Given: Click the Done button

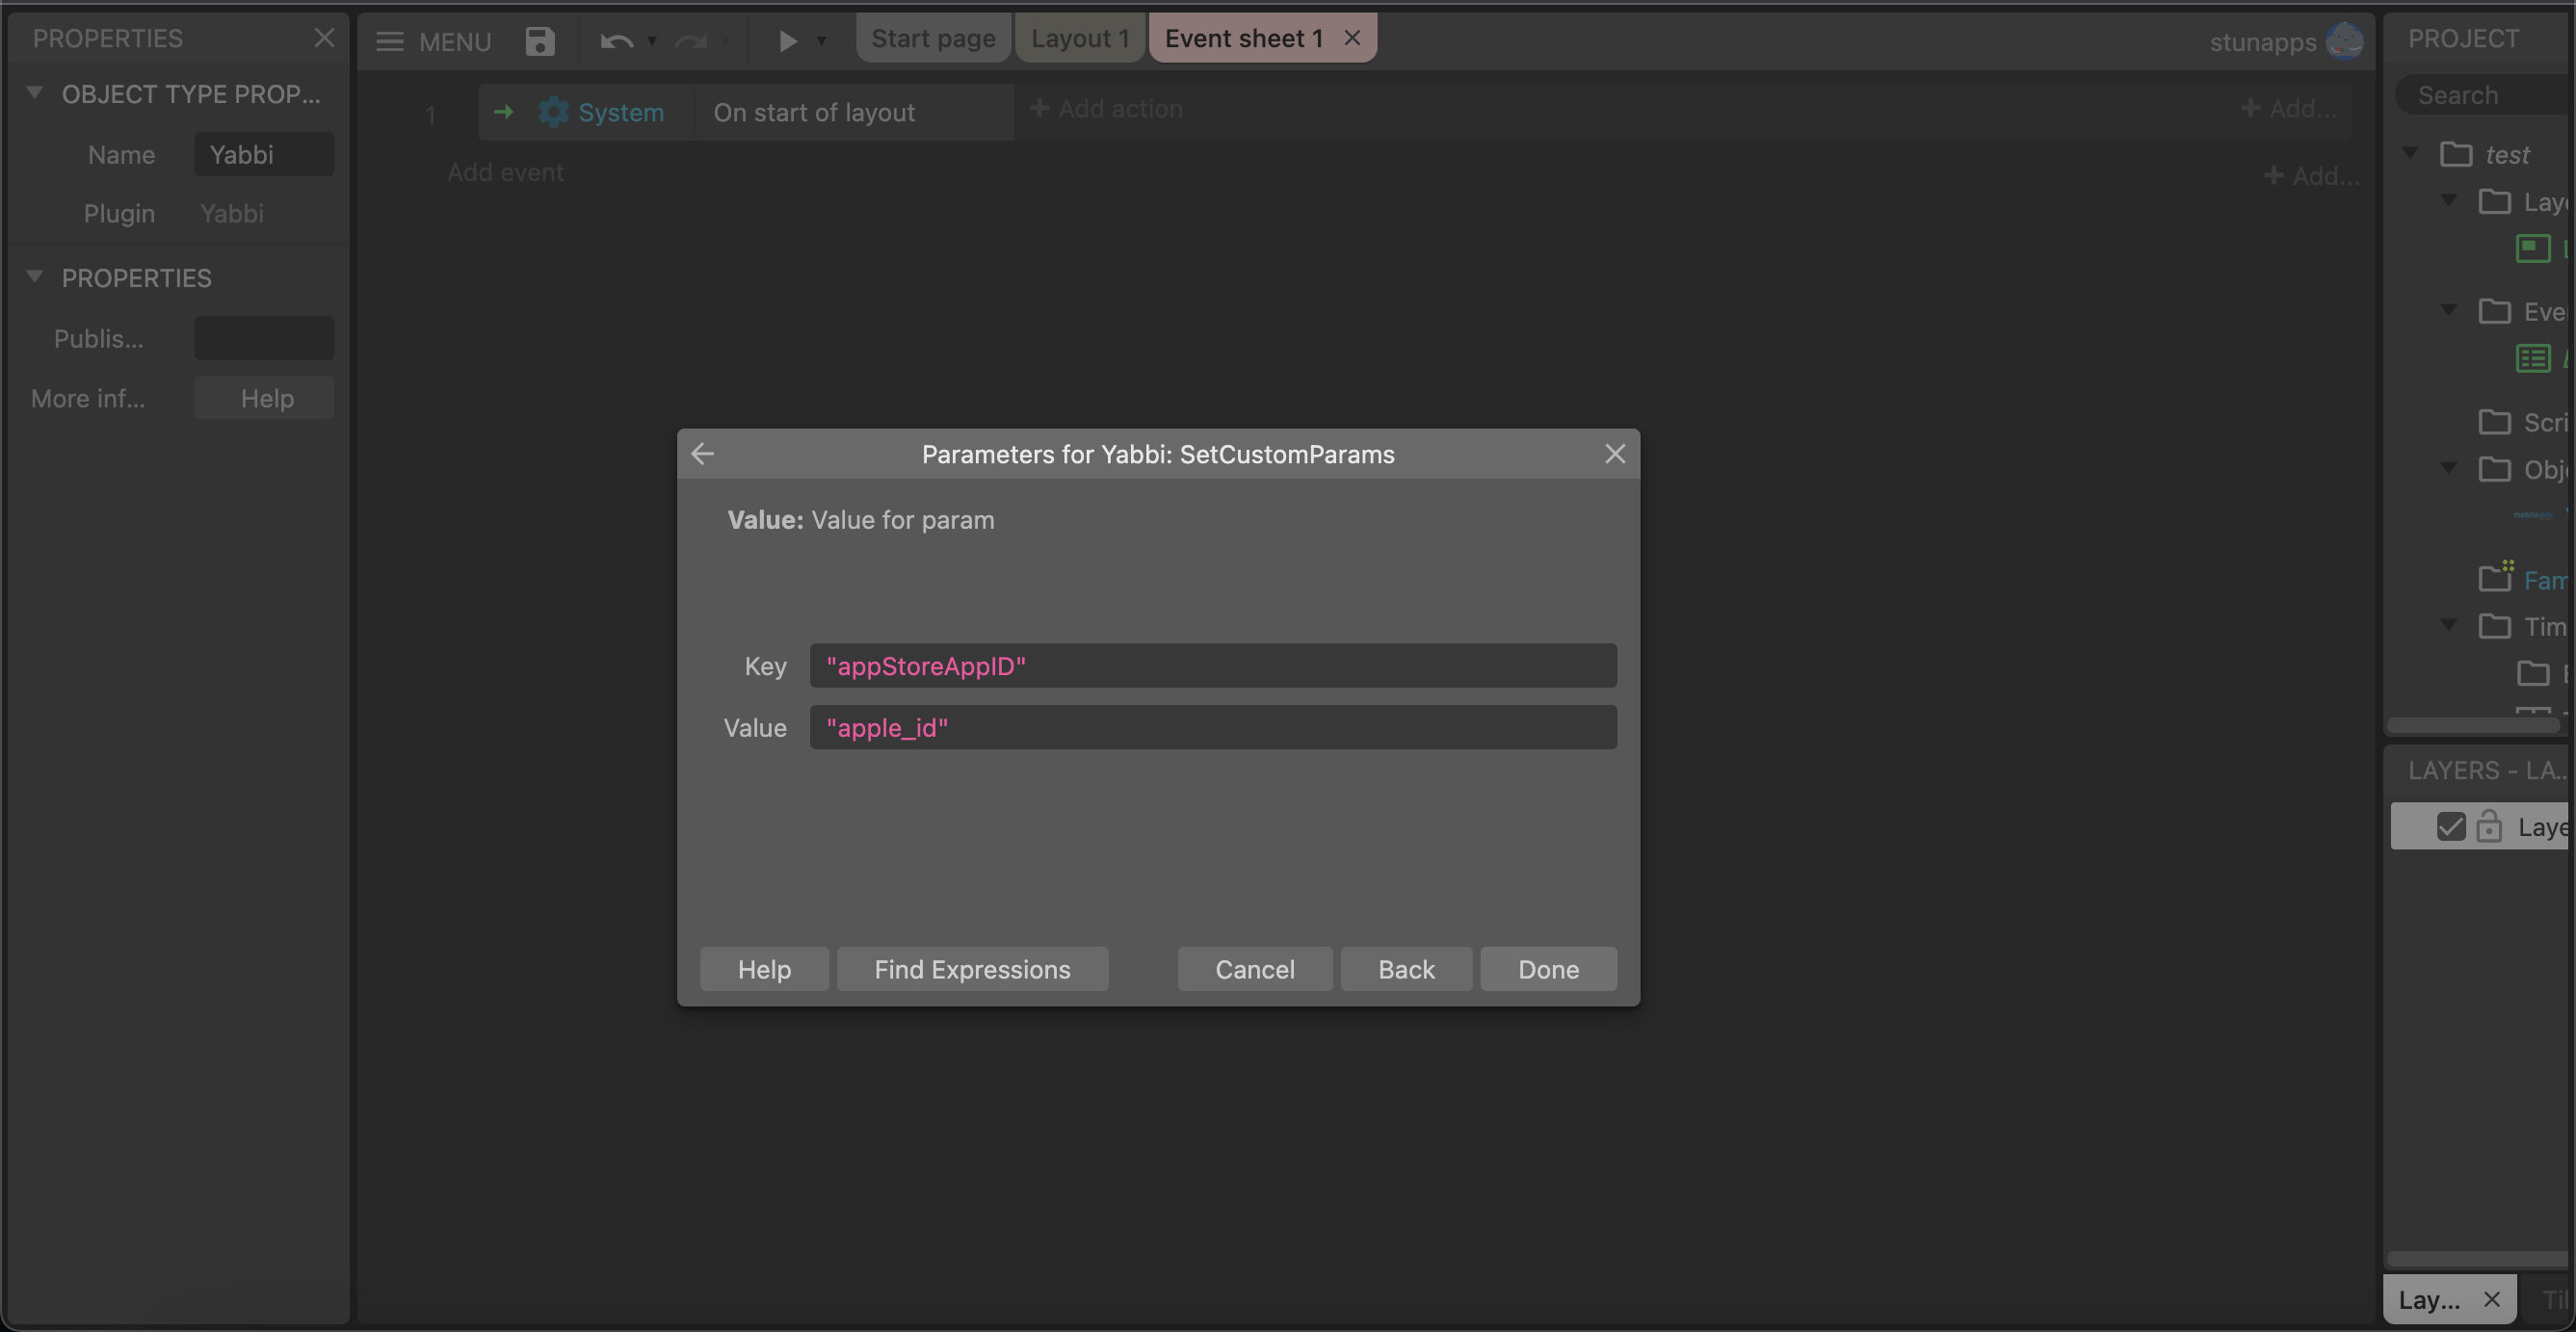Looking at the screenshot, I should tap(1547, 969).
